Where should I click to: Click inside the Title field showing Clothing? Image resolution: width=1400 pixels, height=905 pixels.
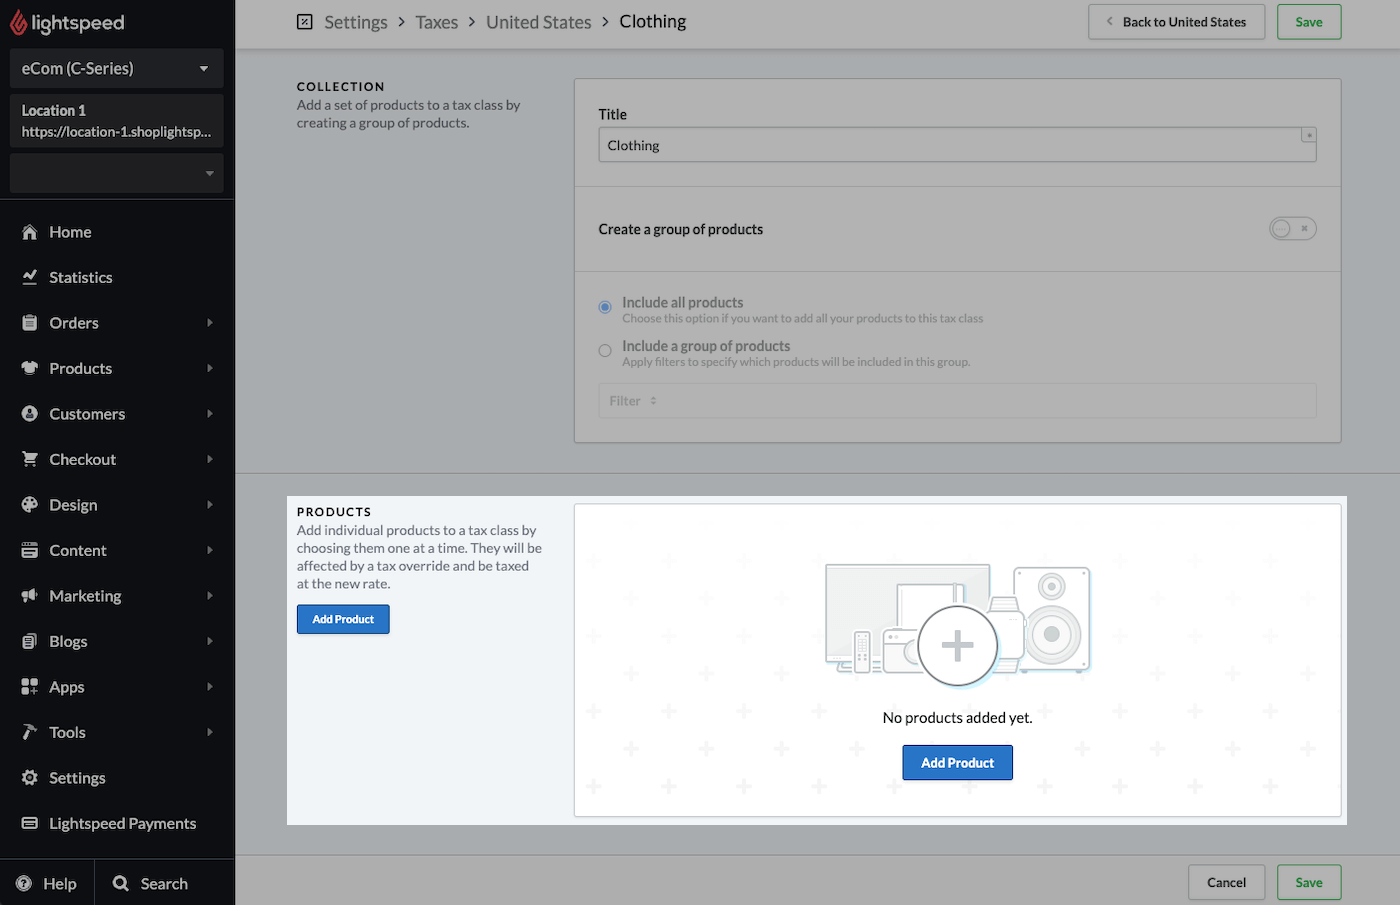957,145
